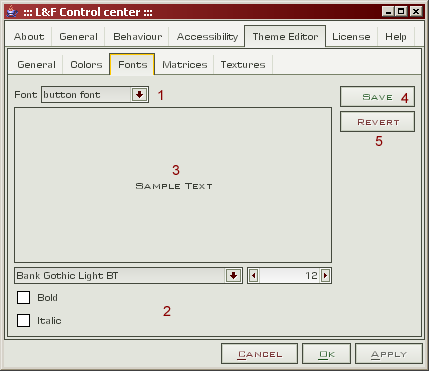This screenshot has height=371, width=429.
Task: Expand the Bank Gothic Light BT dropdown arrow
Action: [x=233, y=276]
